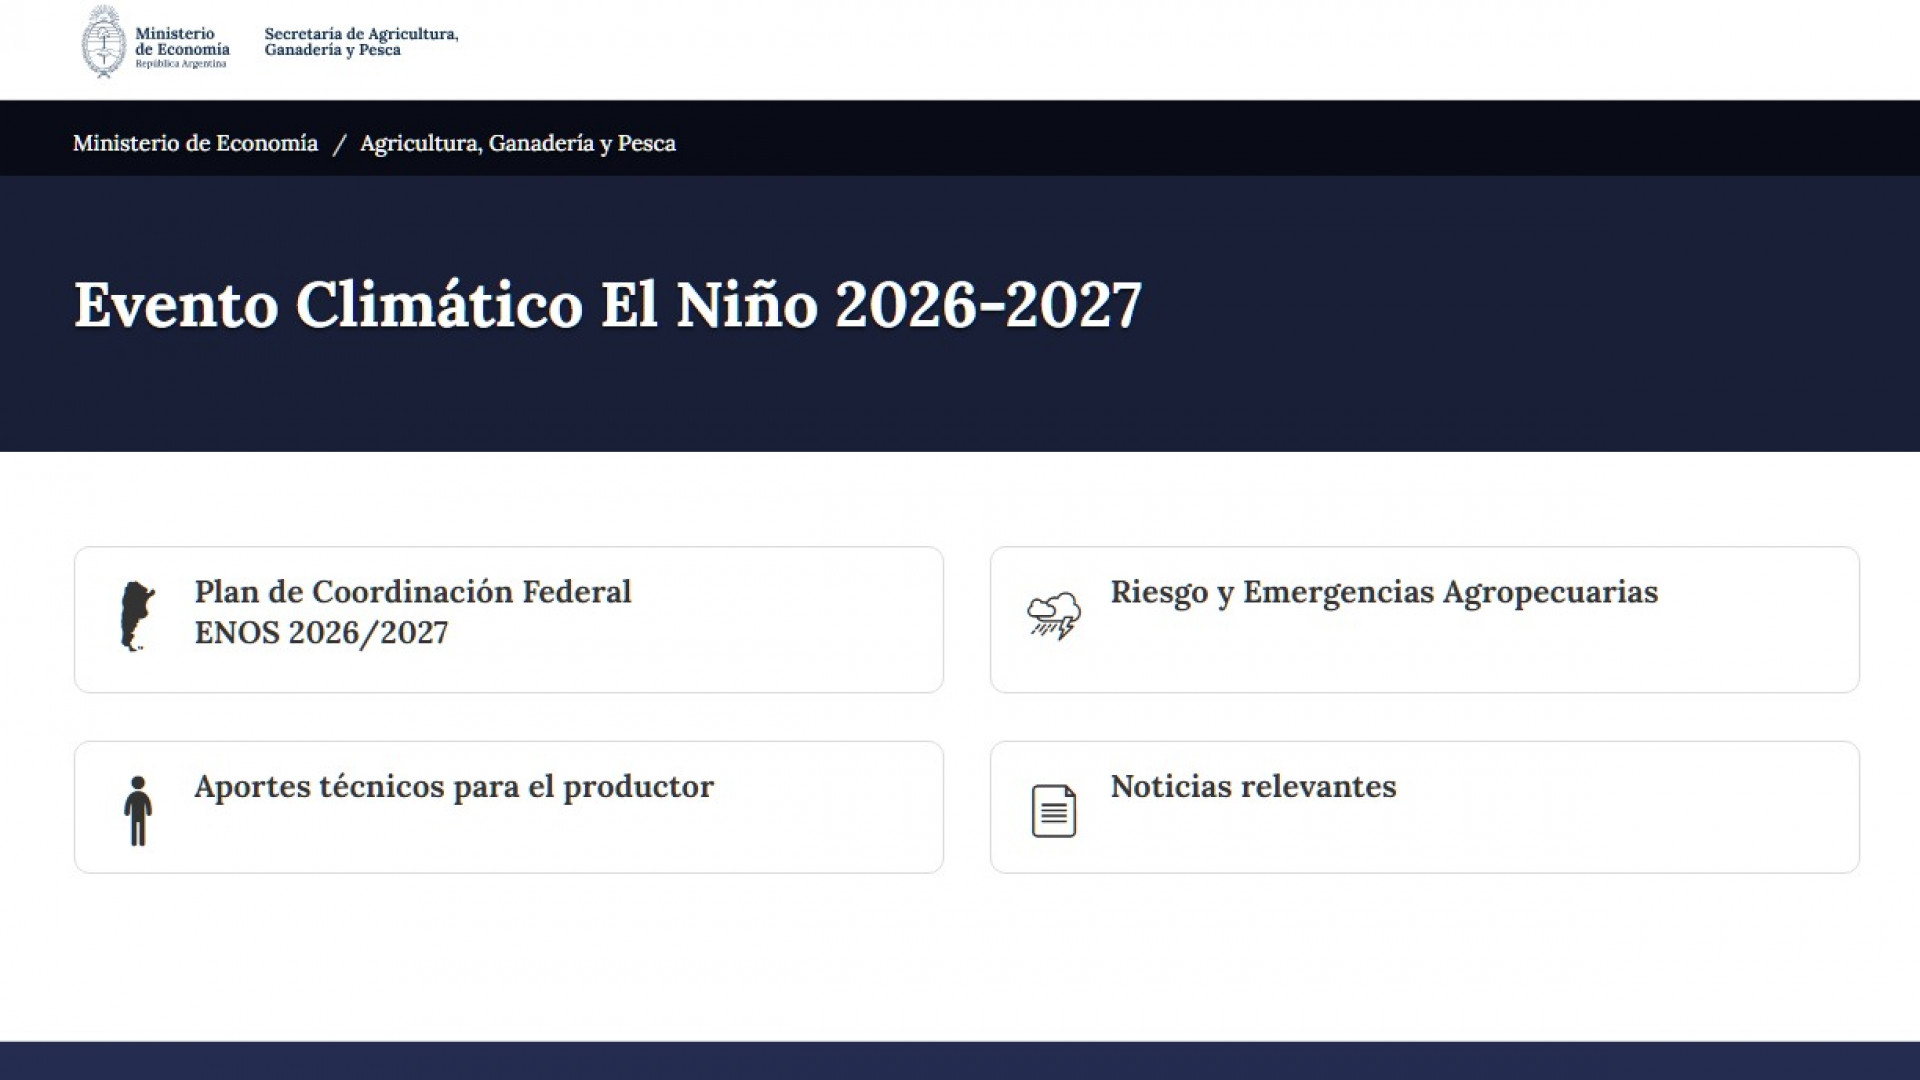Image resolution: width=1920 pixels, height=1080 pixels.
Task: Click the standing person icon
Action: 138,811
